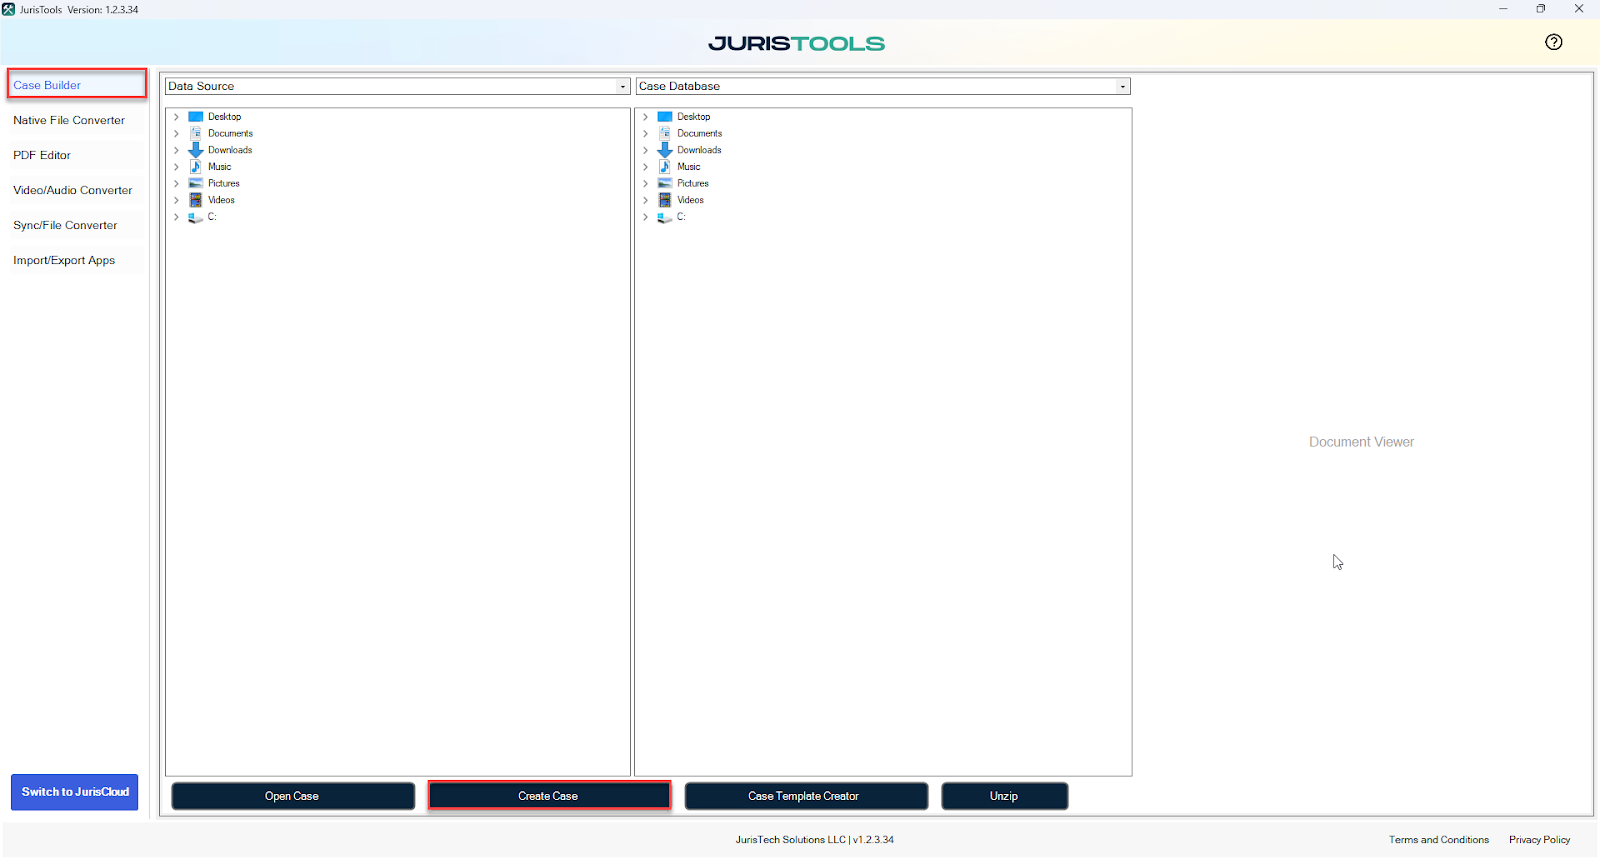Expand Videos node in Case Database tree
Screen dimensions: 1600x859
pos(646,200)
